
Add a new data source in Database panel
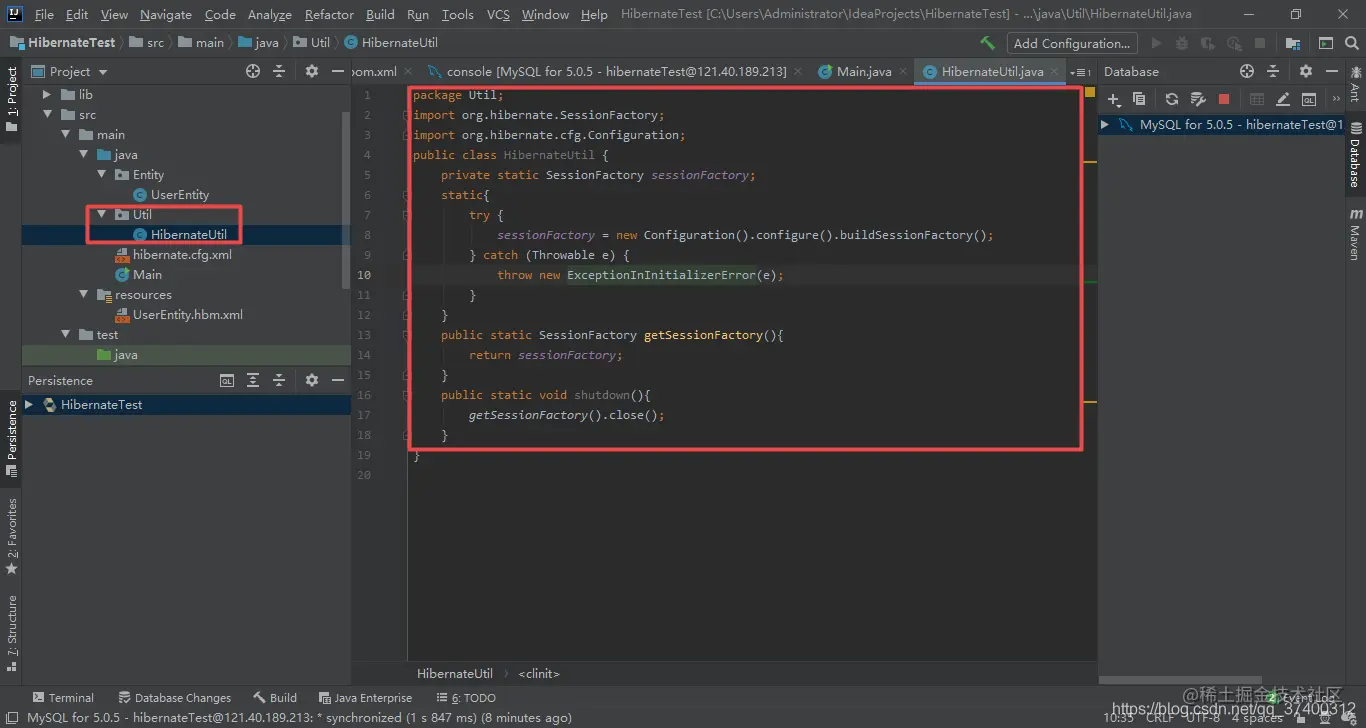pyautogui.click(x=1114, y=99)
